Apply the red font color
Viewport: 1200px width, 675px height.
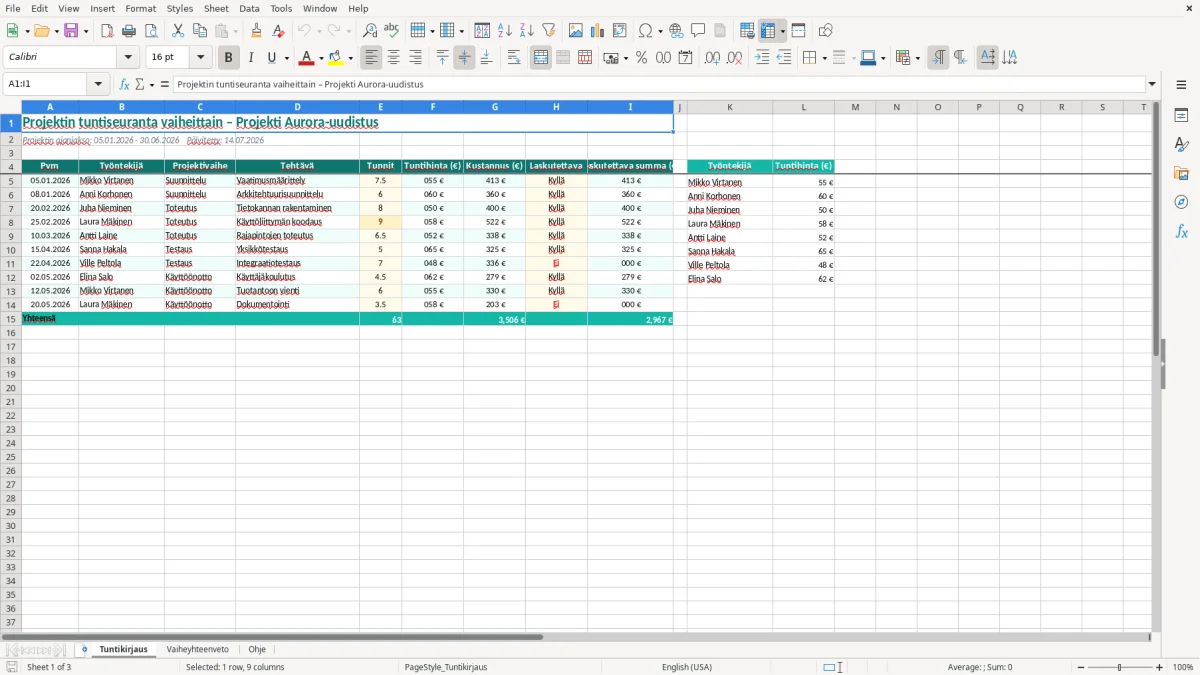[x=307, y=58]
